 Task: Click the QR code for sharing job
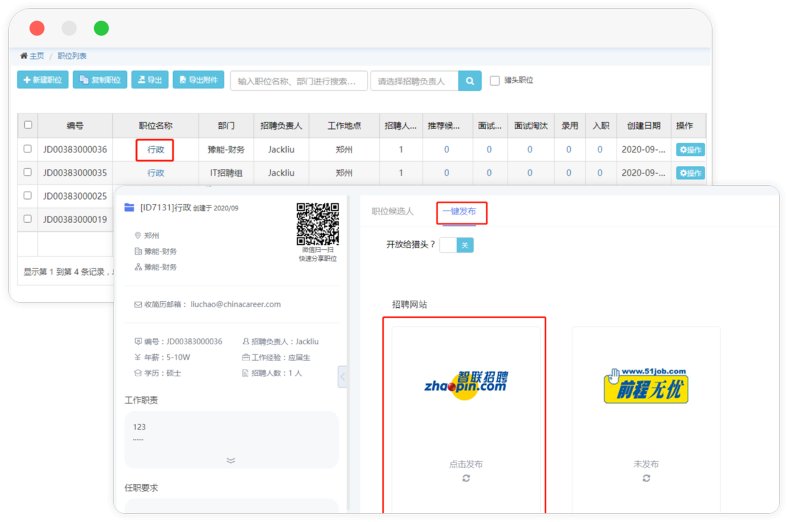tap(318, 224)
